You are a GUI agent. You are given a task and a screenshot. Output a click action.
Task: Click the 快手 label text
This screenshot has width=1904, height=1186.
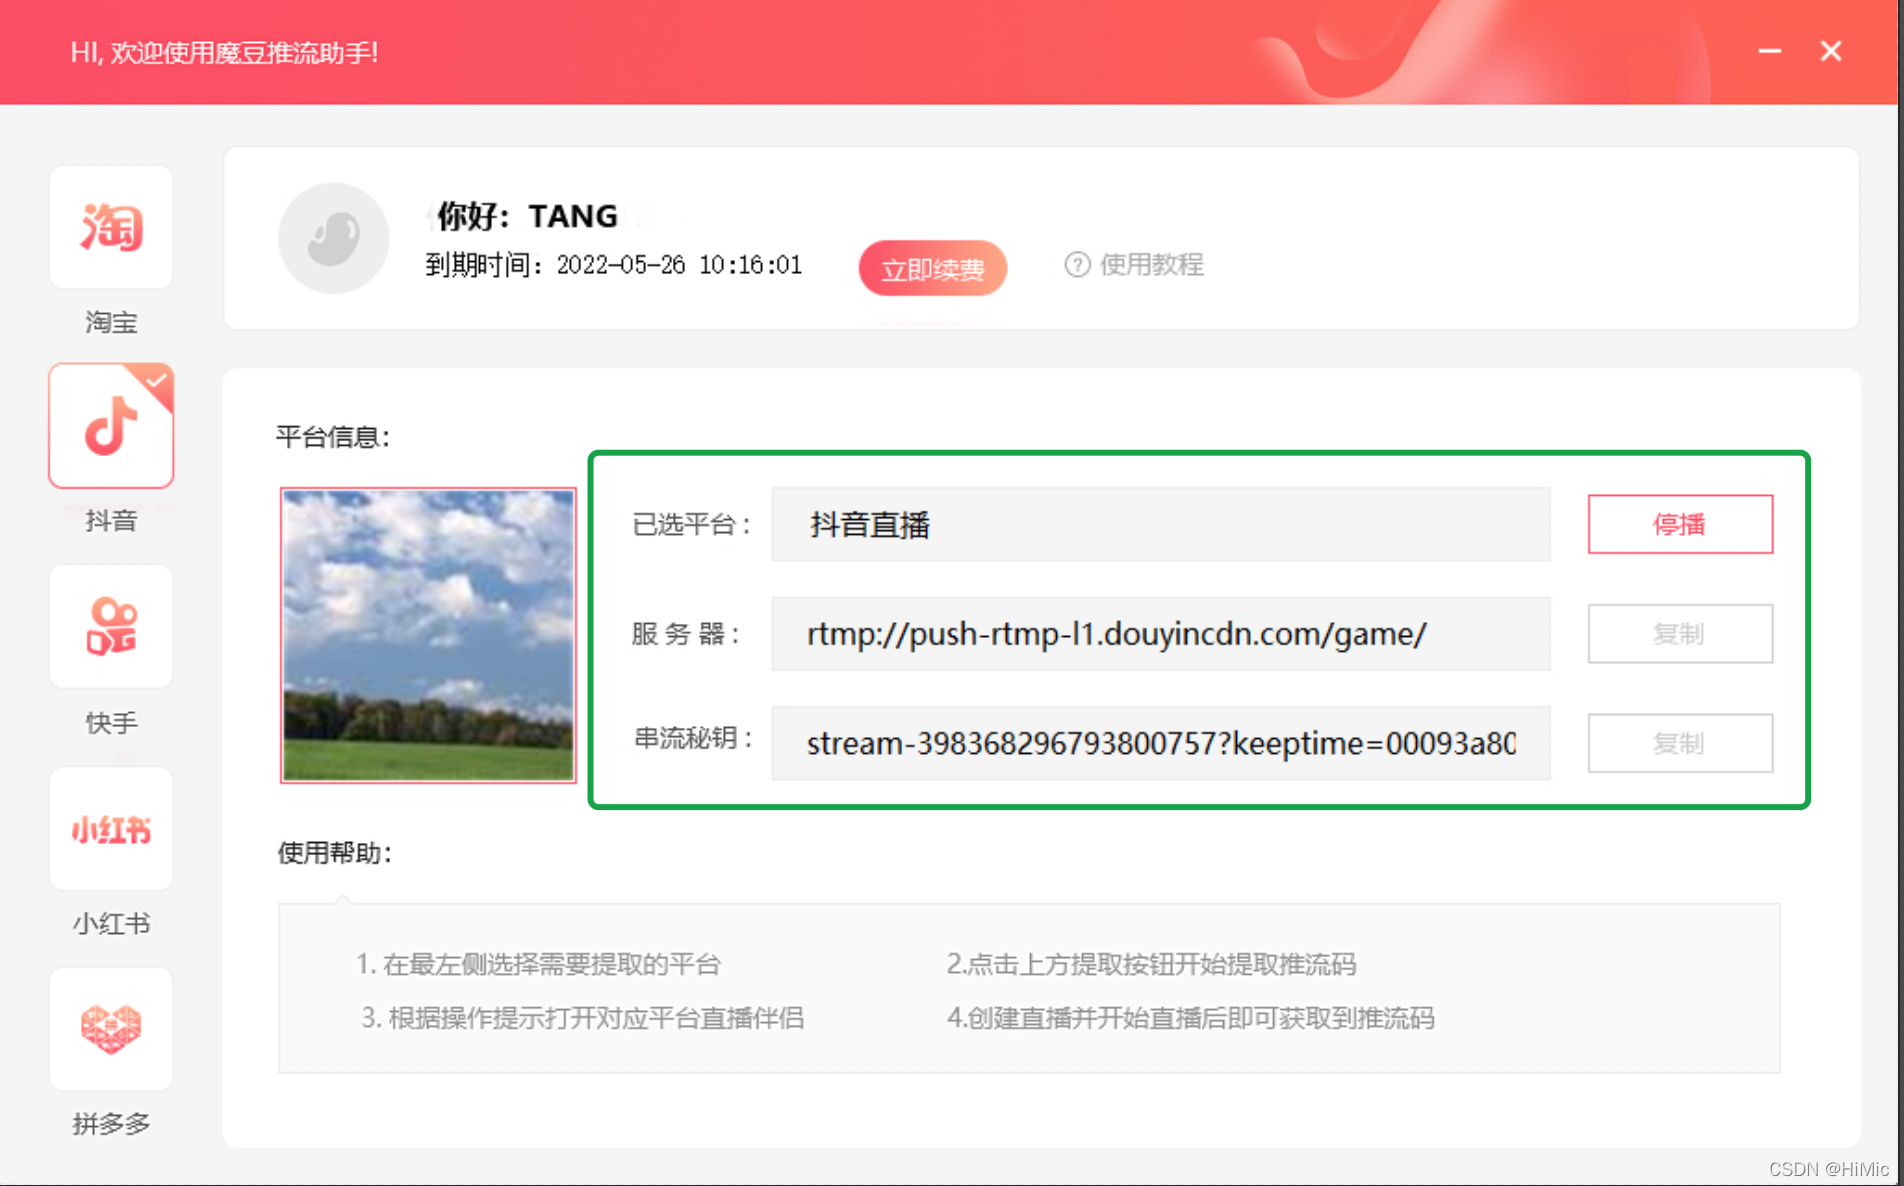[x=111, y=722]
